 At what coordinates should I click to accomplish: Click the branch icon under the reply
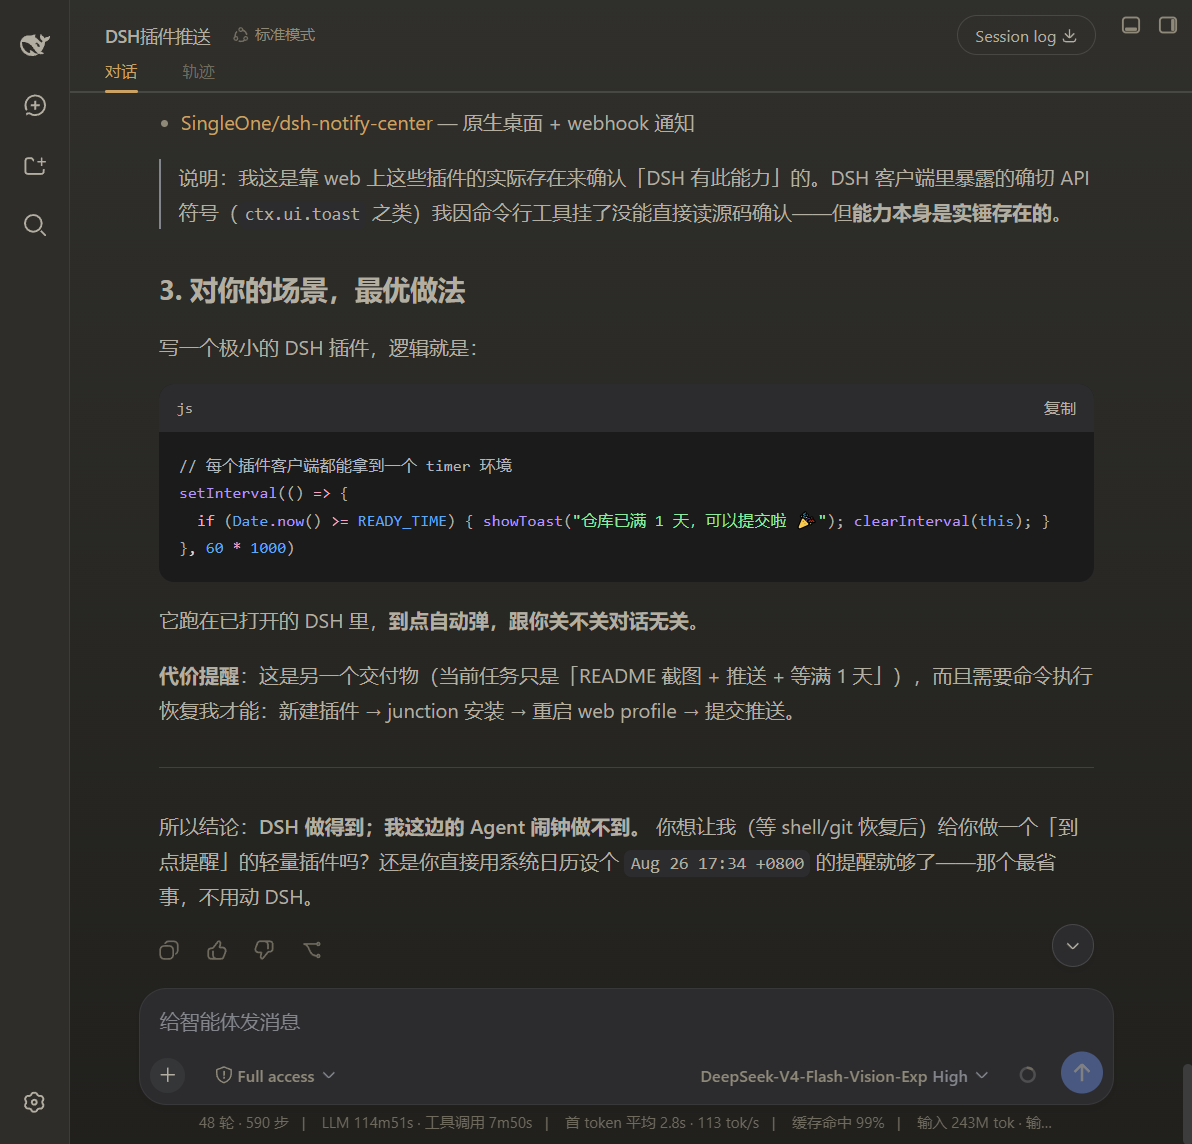pyautogui.click(x=312, y=950)
